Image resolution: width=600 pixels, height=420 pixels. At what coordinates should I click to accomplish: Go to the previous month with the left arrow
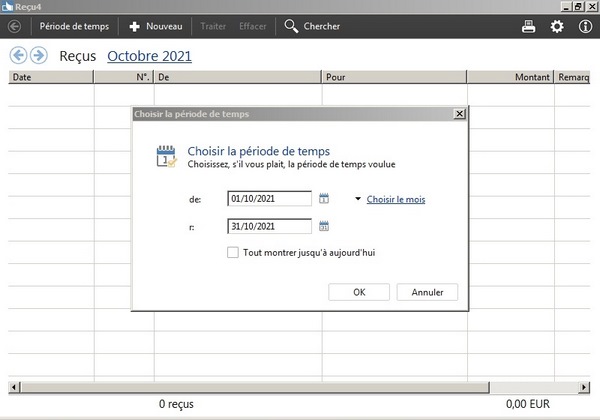click(18, 55)
